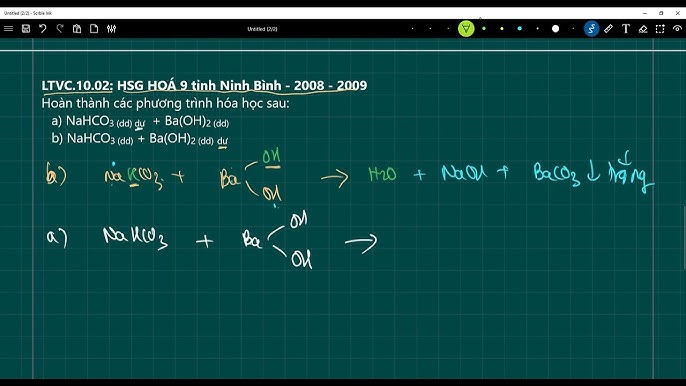This screenshot has height=386, width=686.
Task: Select the Eraser tool
Action: [x=643, y=29]
